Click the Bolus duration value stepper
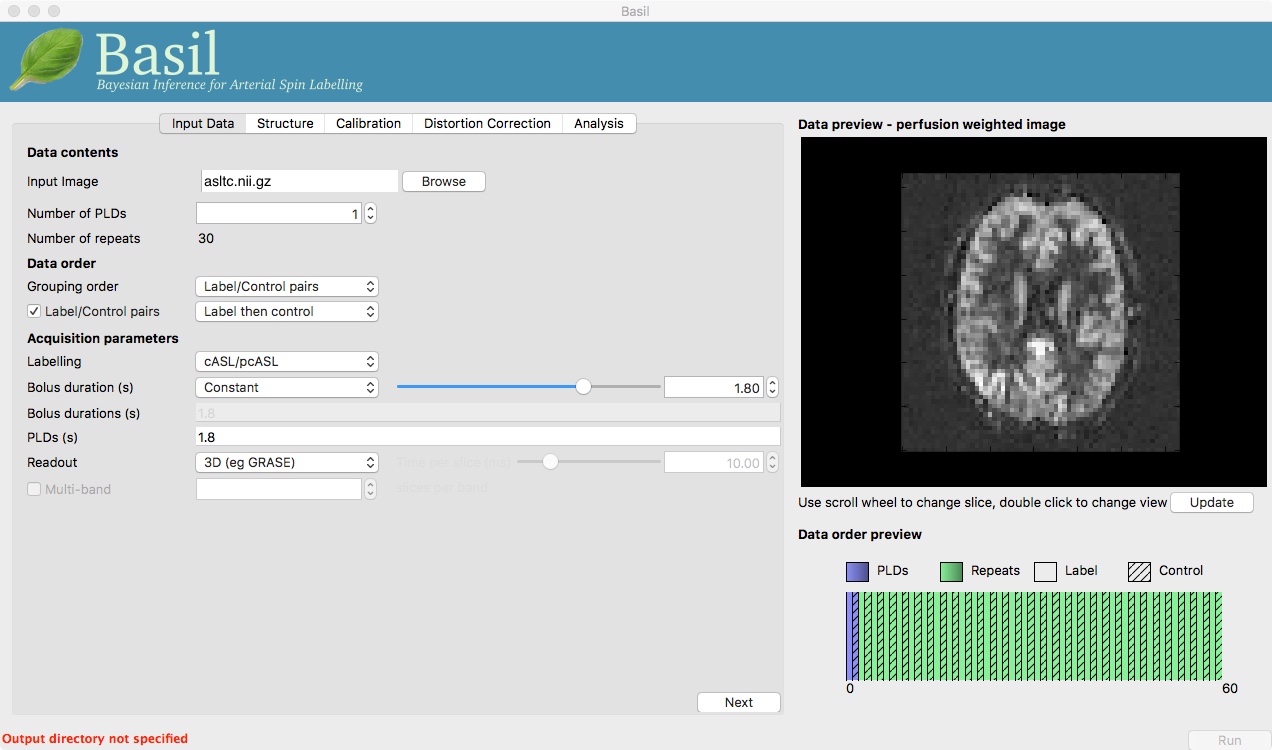Image resolution: width=1272 pixels, height=750 pixels. click(772, 387)
